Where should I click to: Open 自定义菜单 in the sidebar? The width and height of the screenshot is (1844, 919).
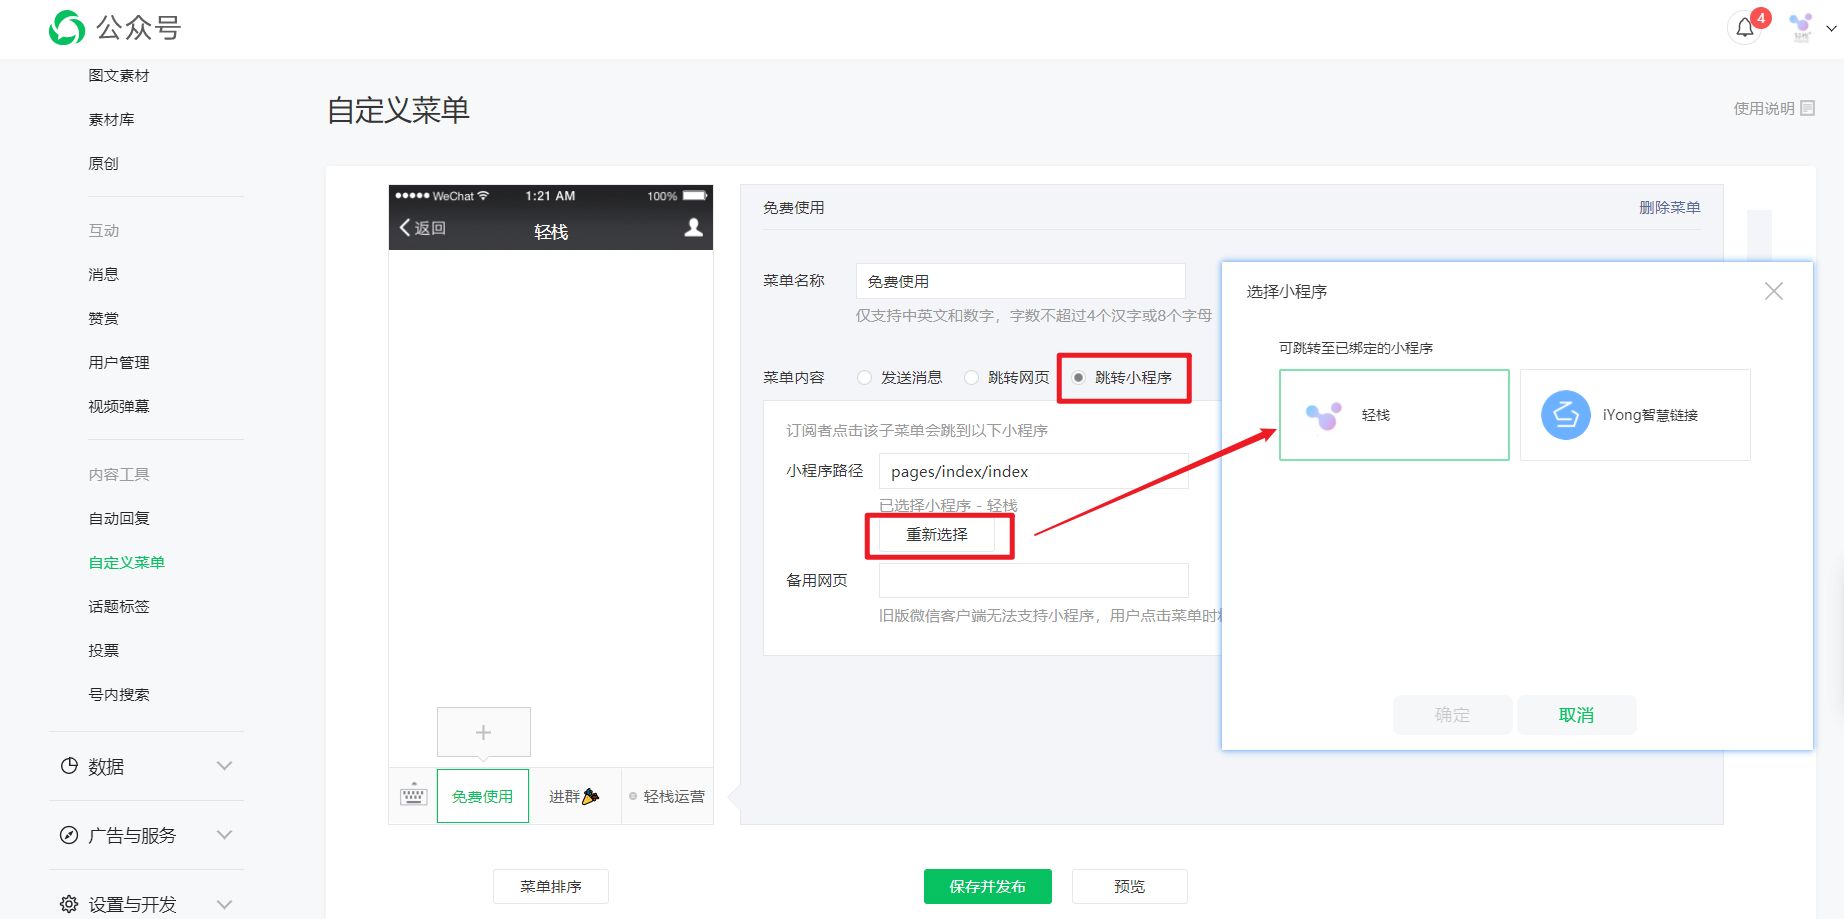pyautogui.click(x=126, y=562)
